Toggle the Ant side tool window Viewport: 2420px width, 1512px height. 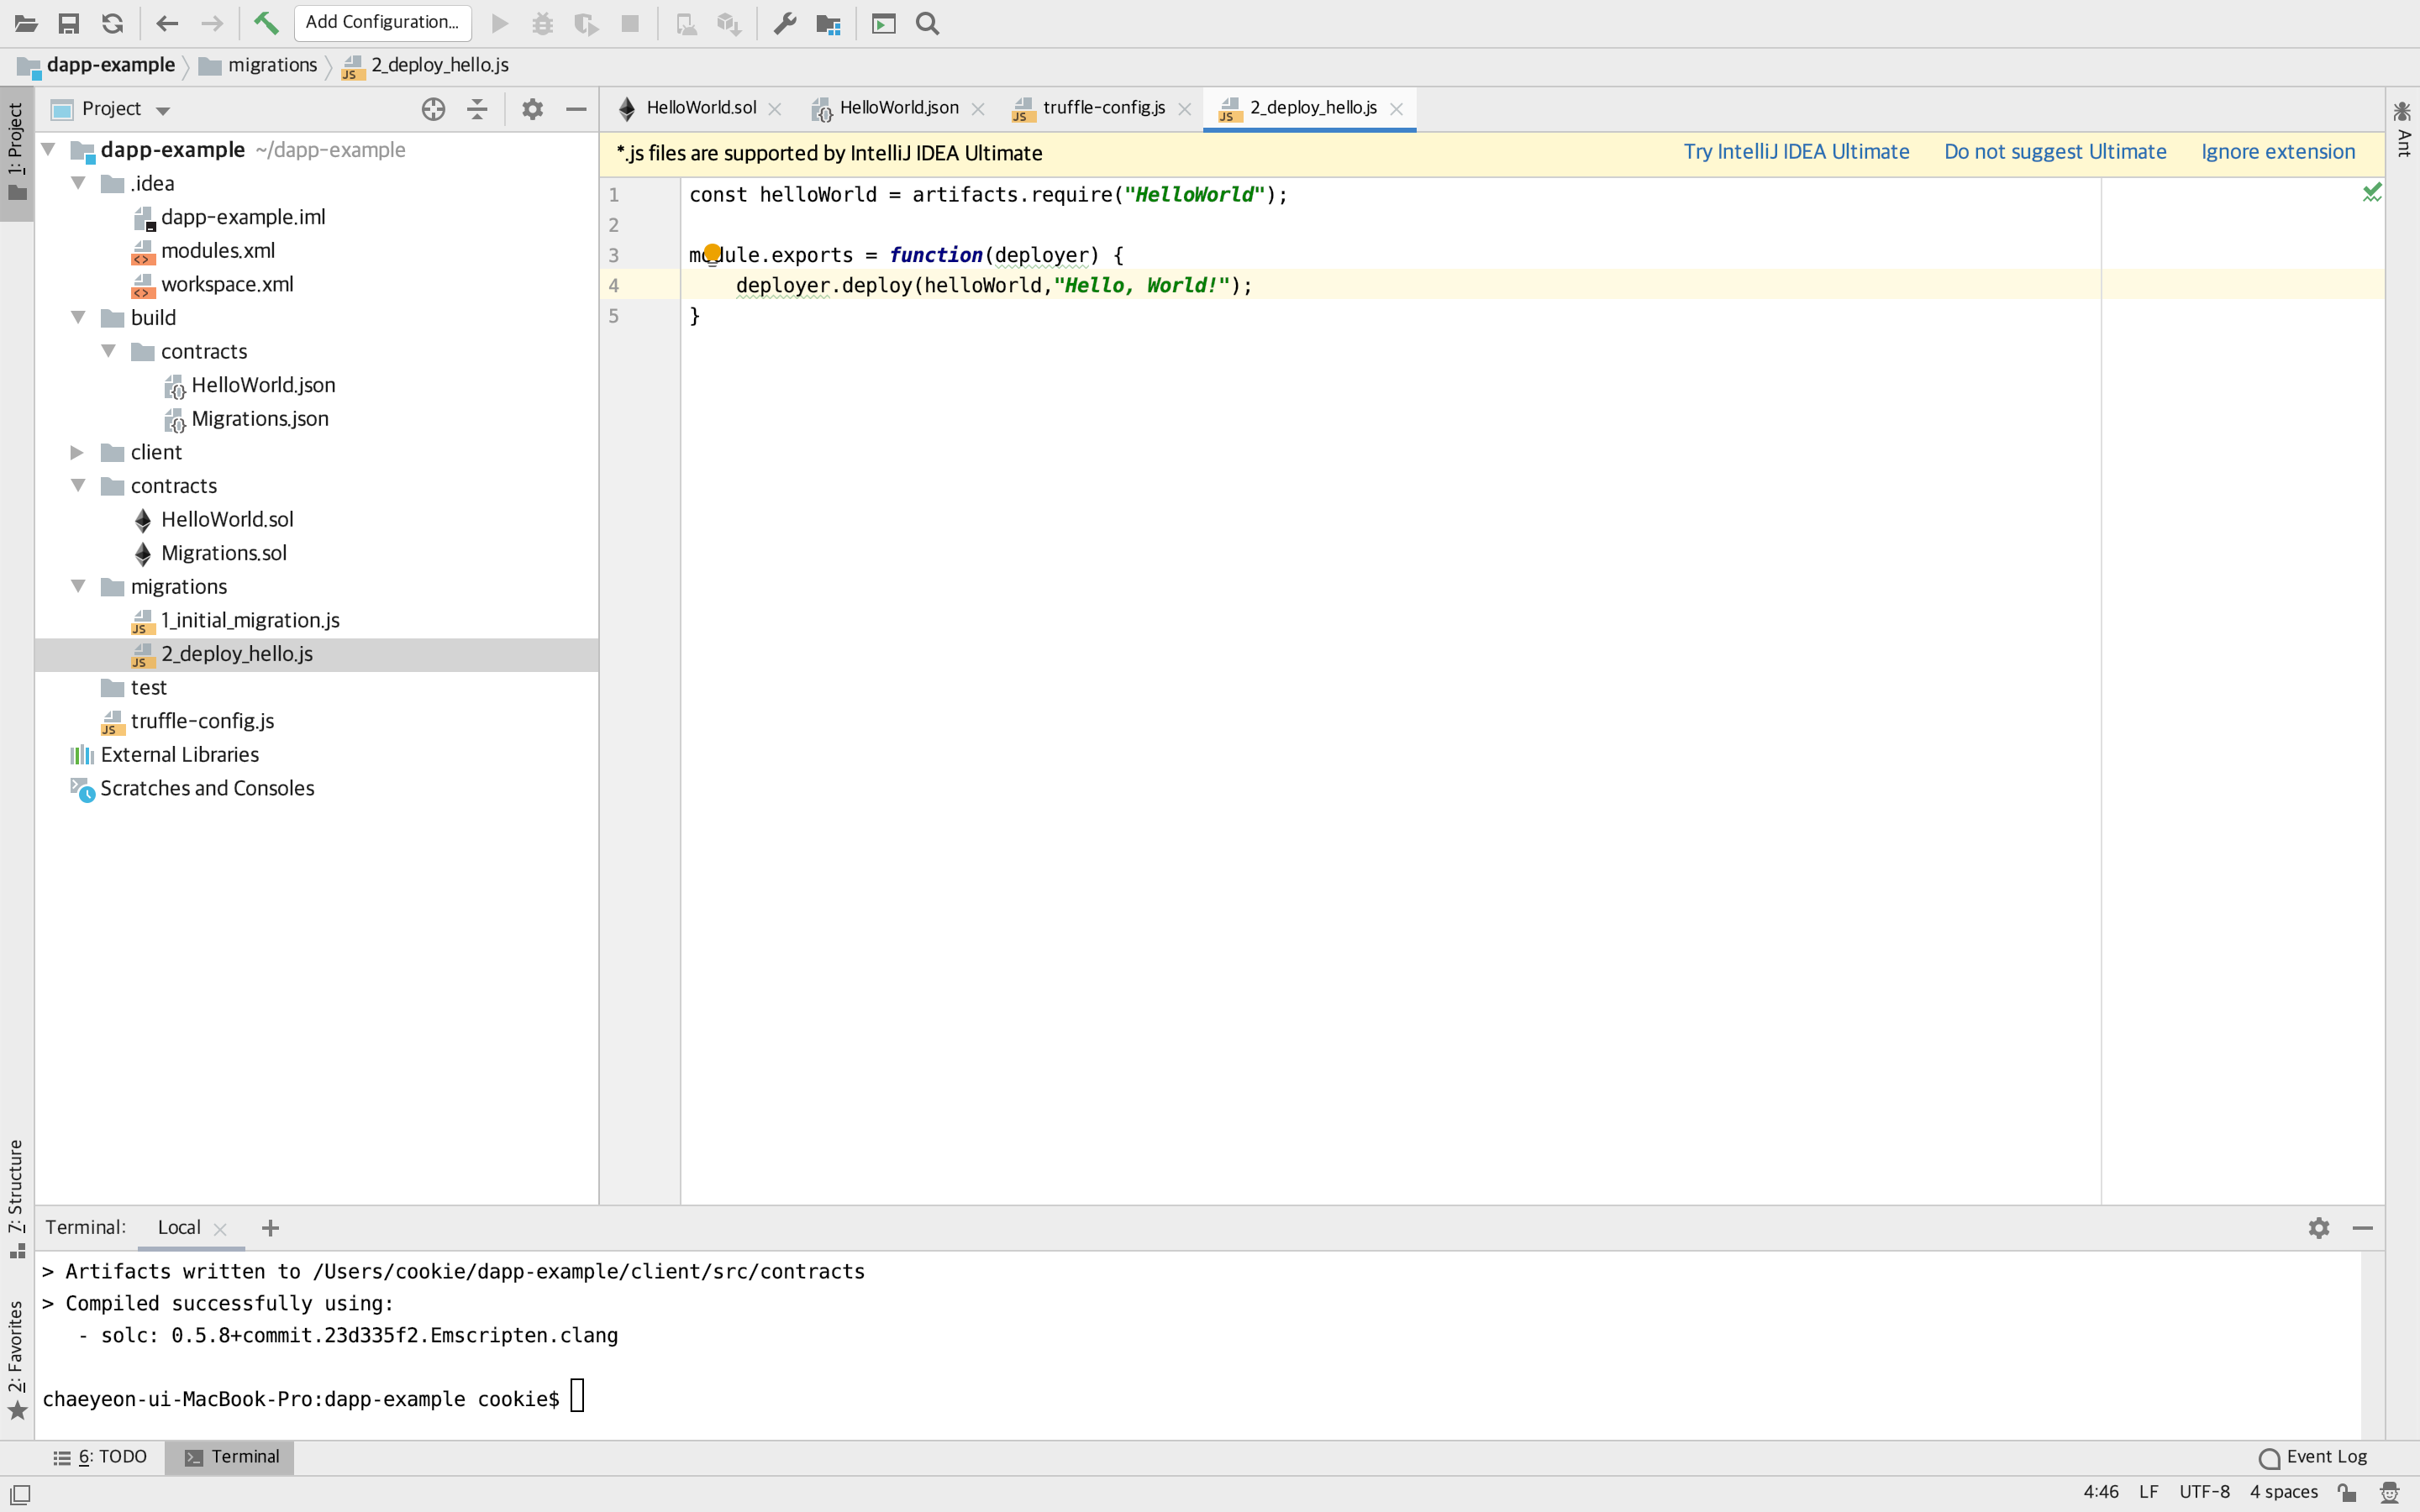[x=2403, y=129]
